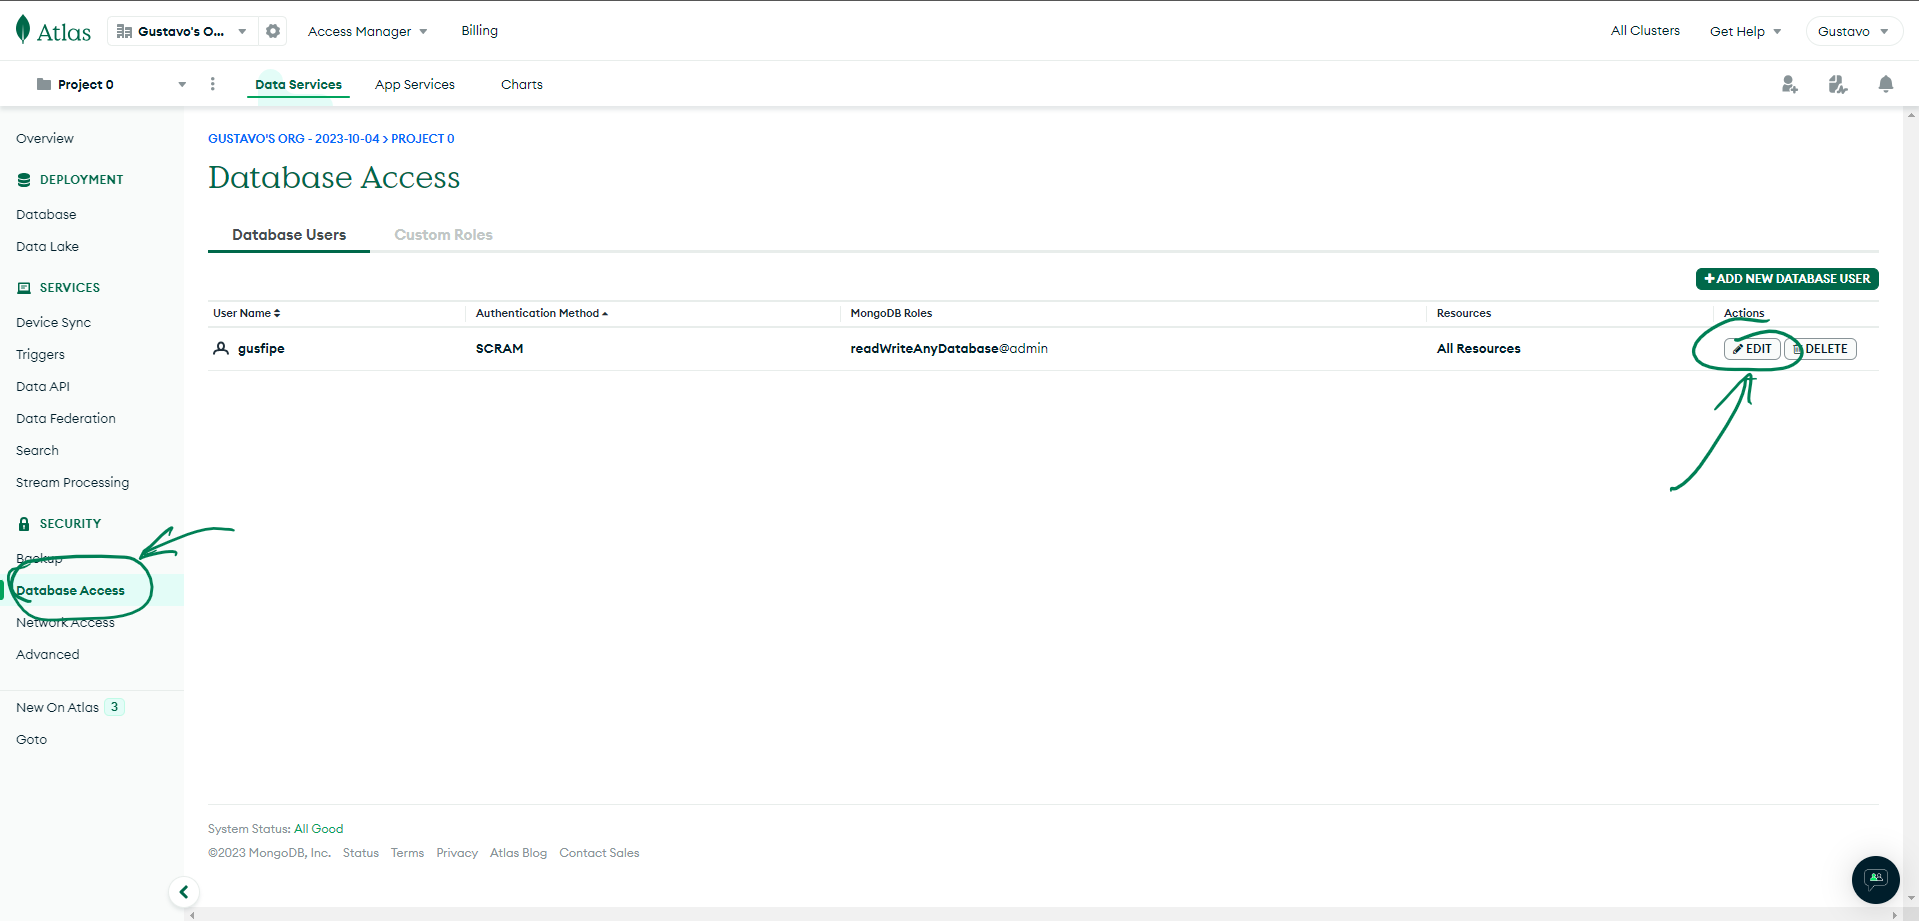Open the All Clusters link
The height and width of the screenshot is (921, 1919).
point(1645,31)
